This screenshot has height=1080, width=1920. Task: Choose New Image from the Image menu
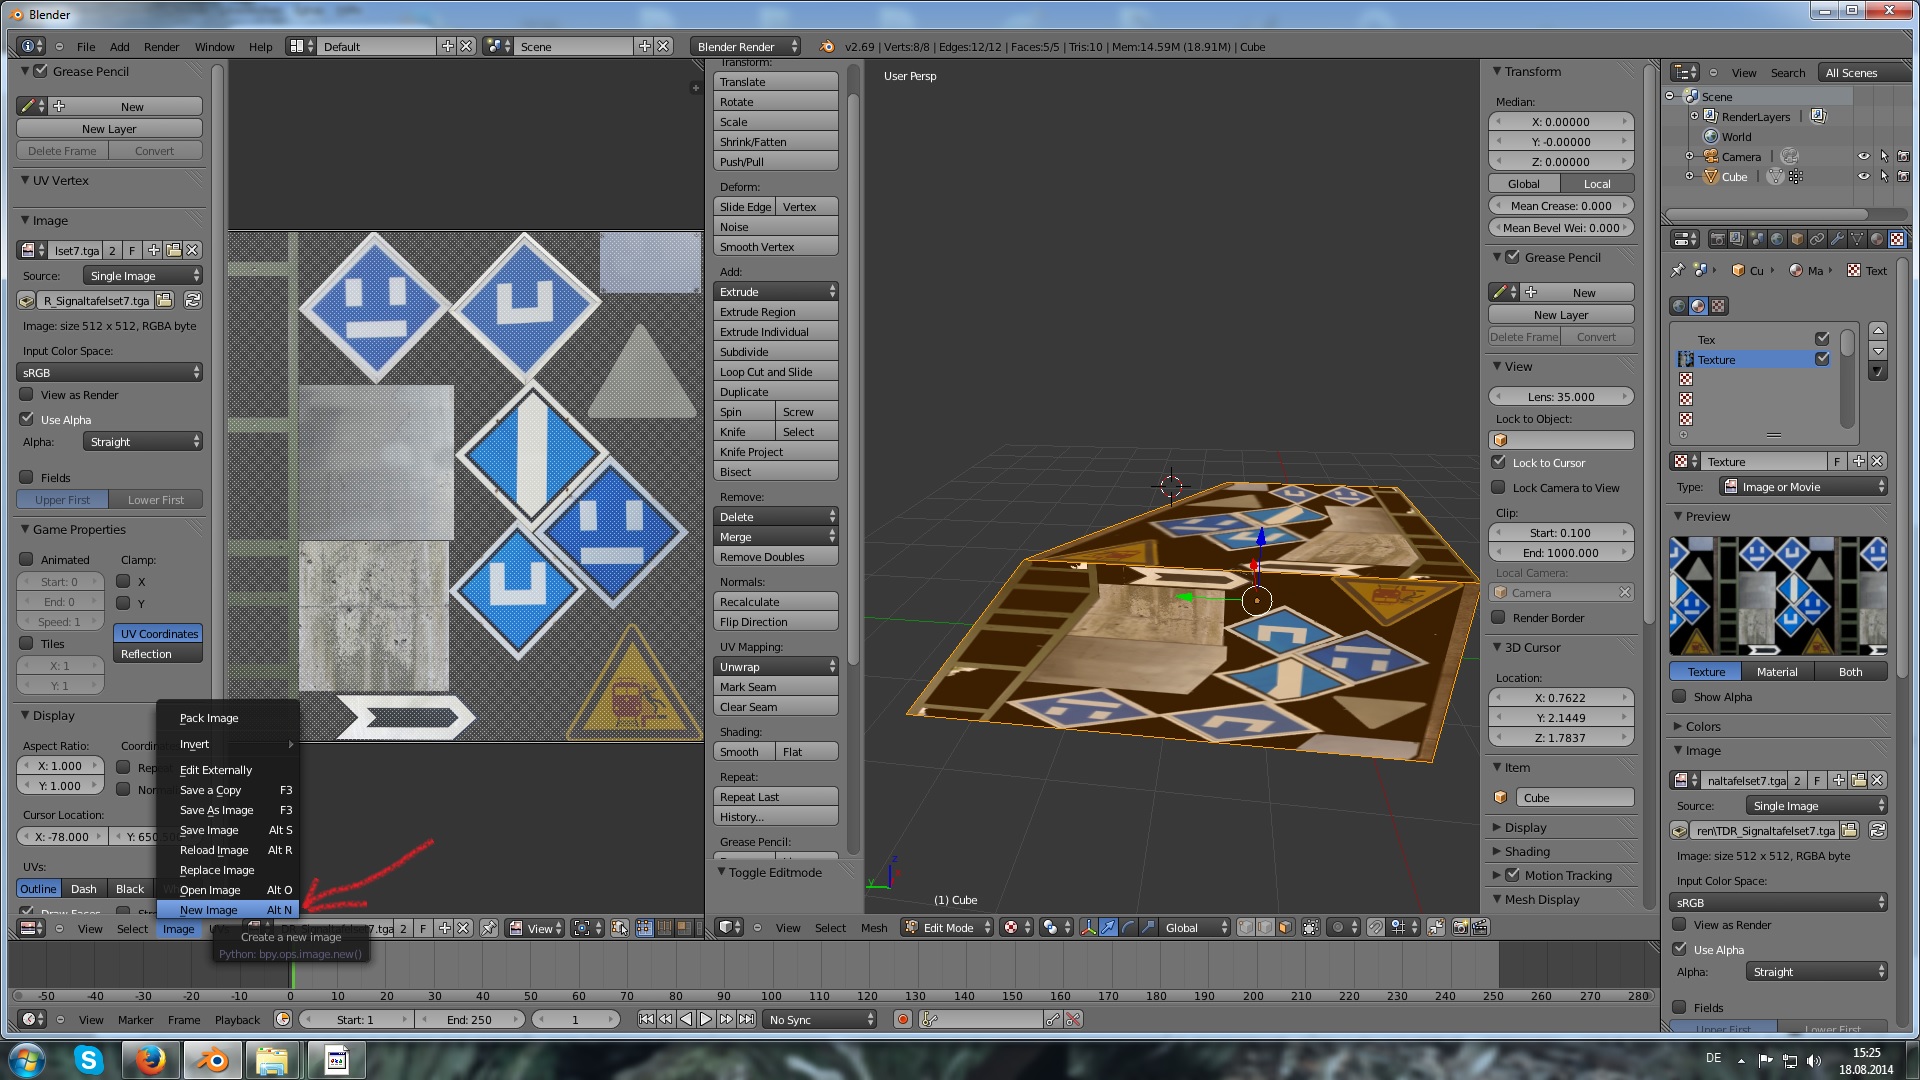point(209,910)
